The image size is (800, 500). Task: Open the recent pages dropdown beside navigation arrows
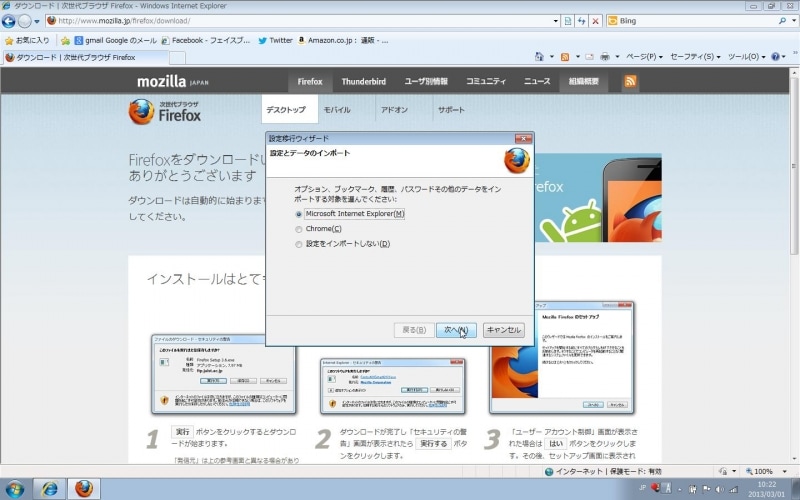tap(37, 21)
